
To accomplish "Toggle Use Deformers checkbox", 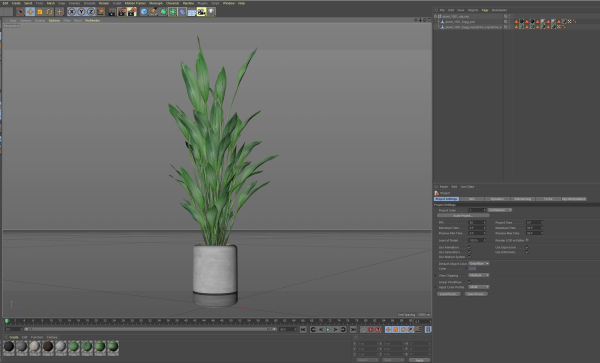I will pos(527,252).
